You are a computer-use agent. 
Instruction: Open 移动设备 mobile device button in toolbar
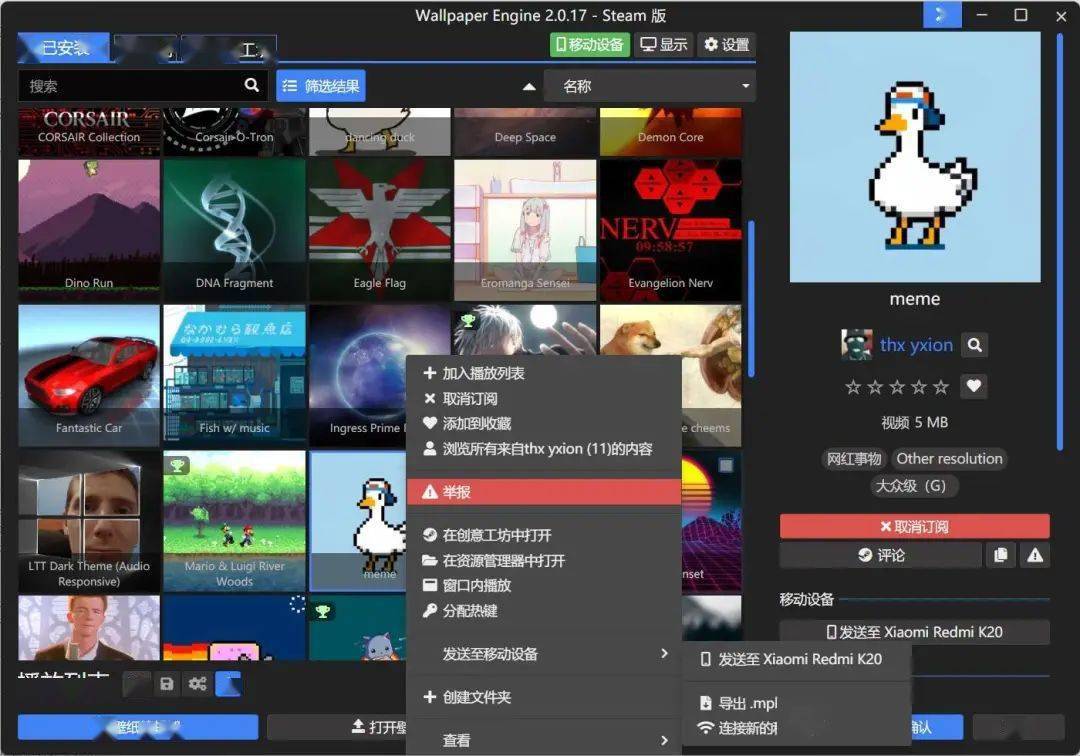click(x=589, y=44)
